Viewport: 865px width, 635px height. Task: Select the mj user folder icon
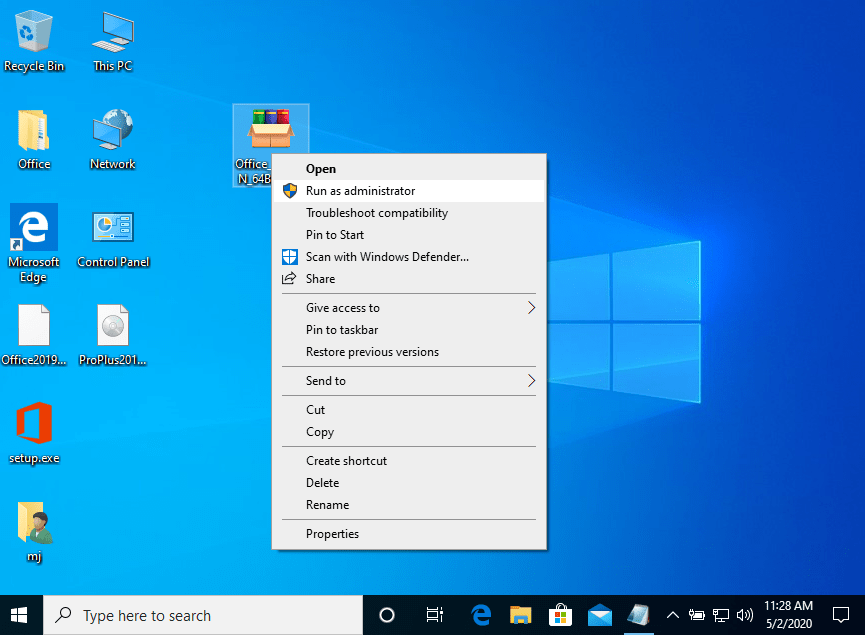[34, 530]
